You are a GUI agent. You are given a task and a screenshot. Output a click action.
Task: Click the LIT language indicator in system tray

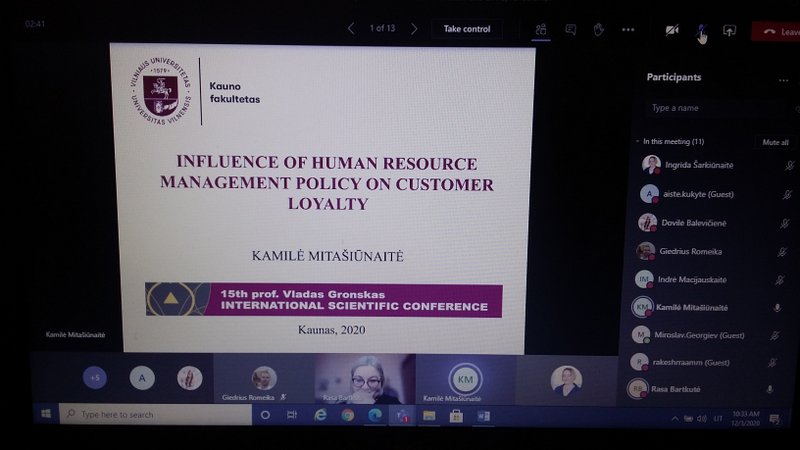[x=718, y=419]
